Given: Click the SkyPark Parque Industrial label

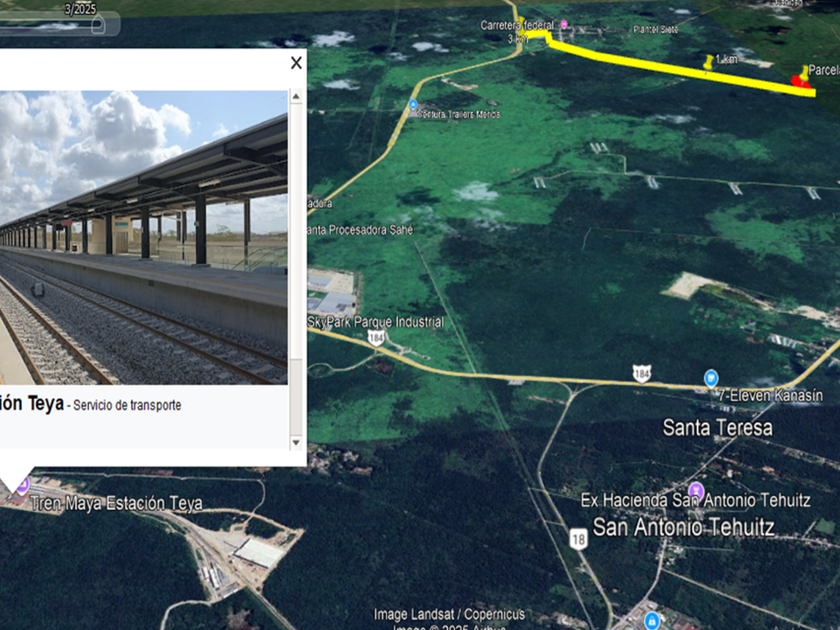Looking at the screenshot, I should (x=376, y=322).
